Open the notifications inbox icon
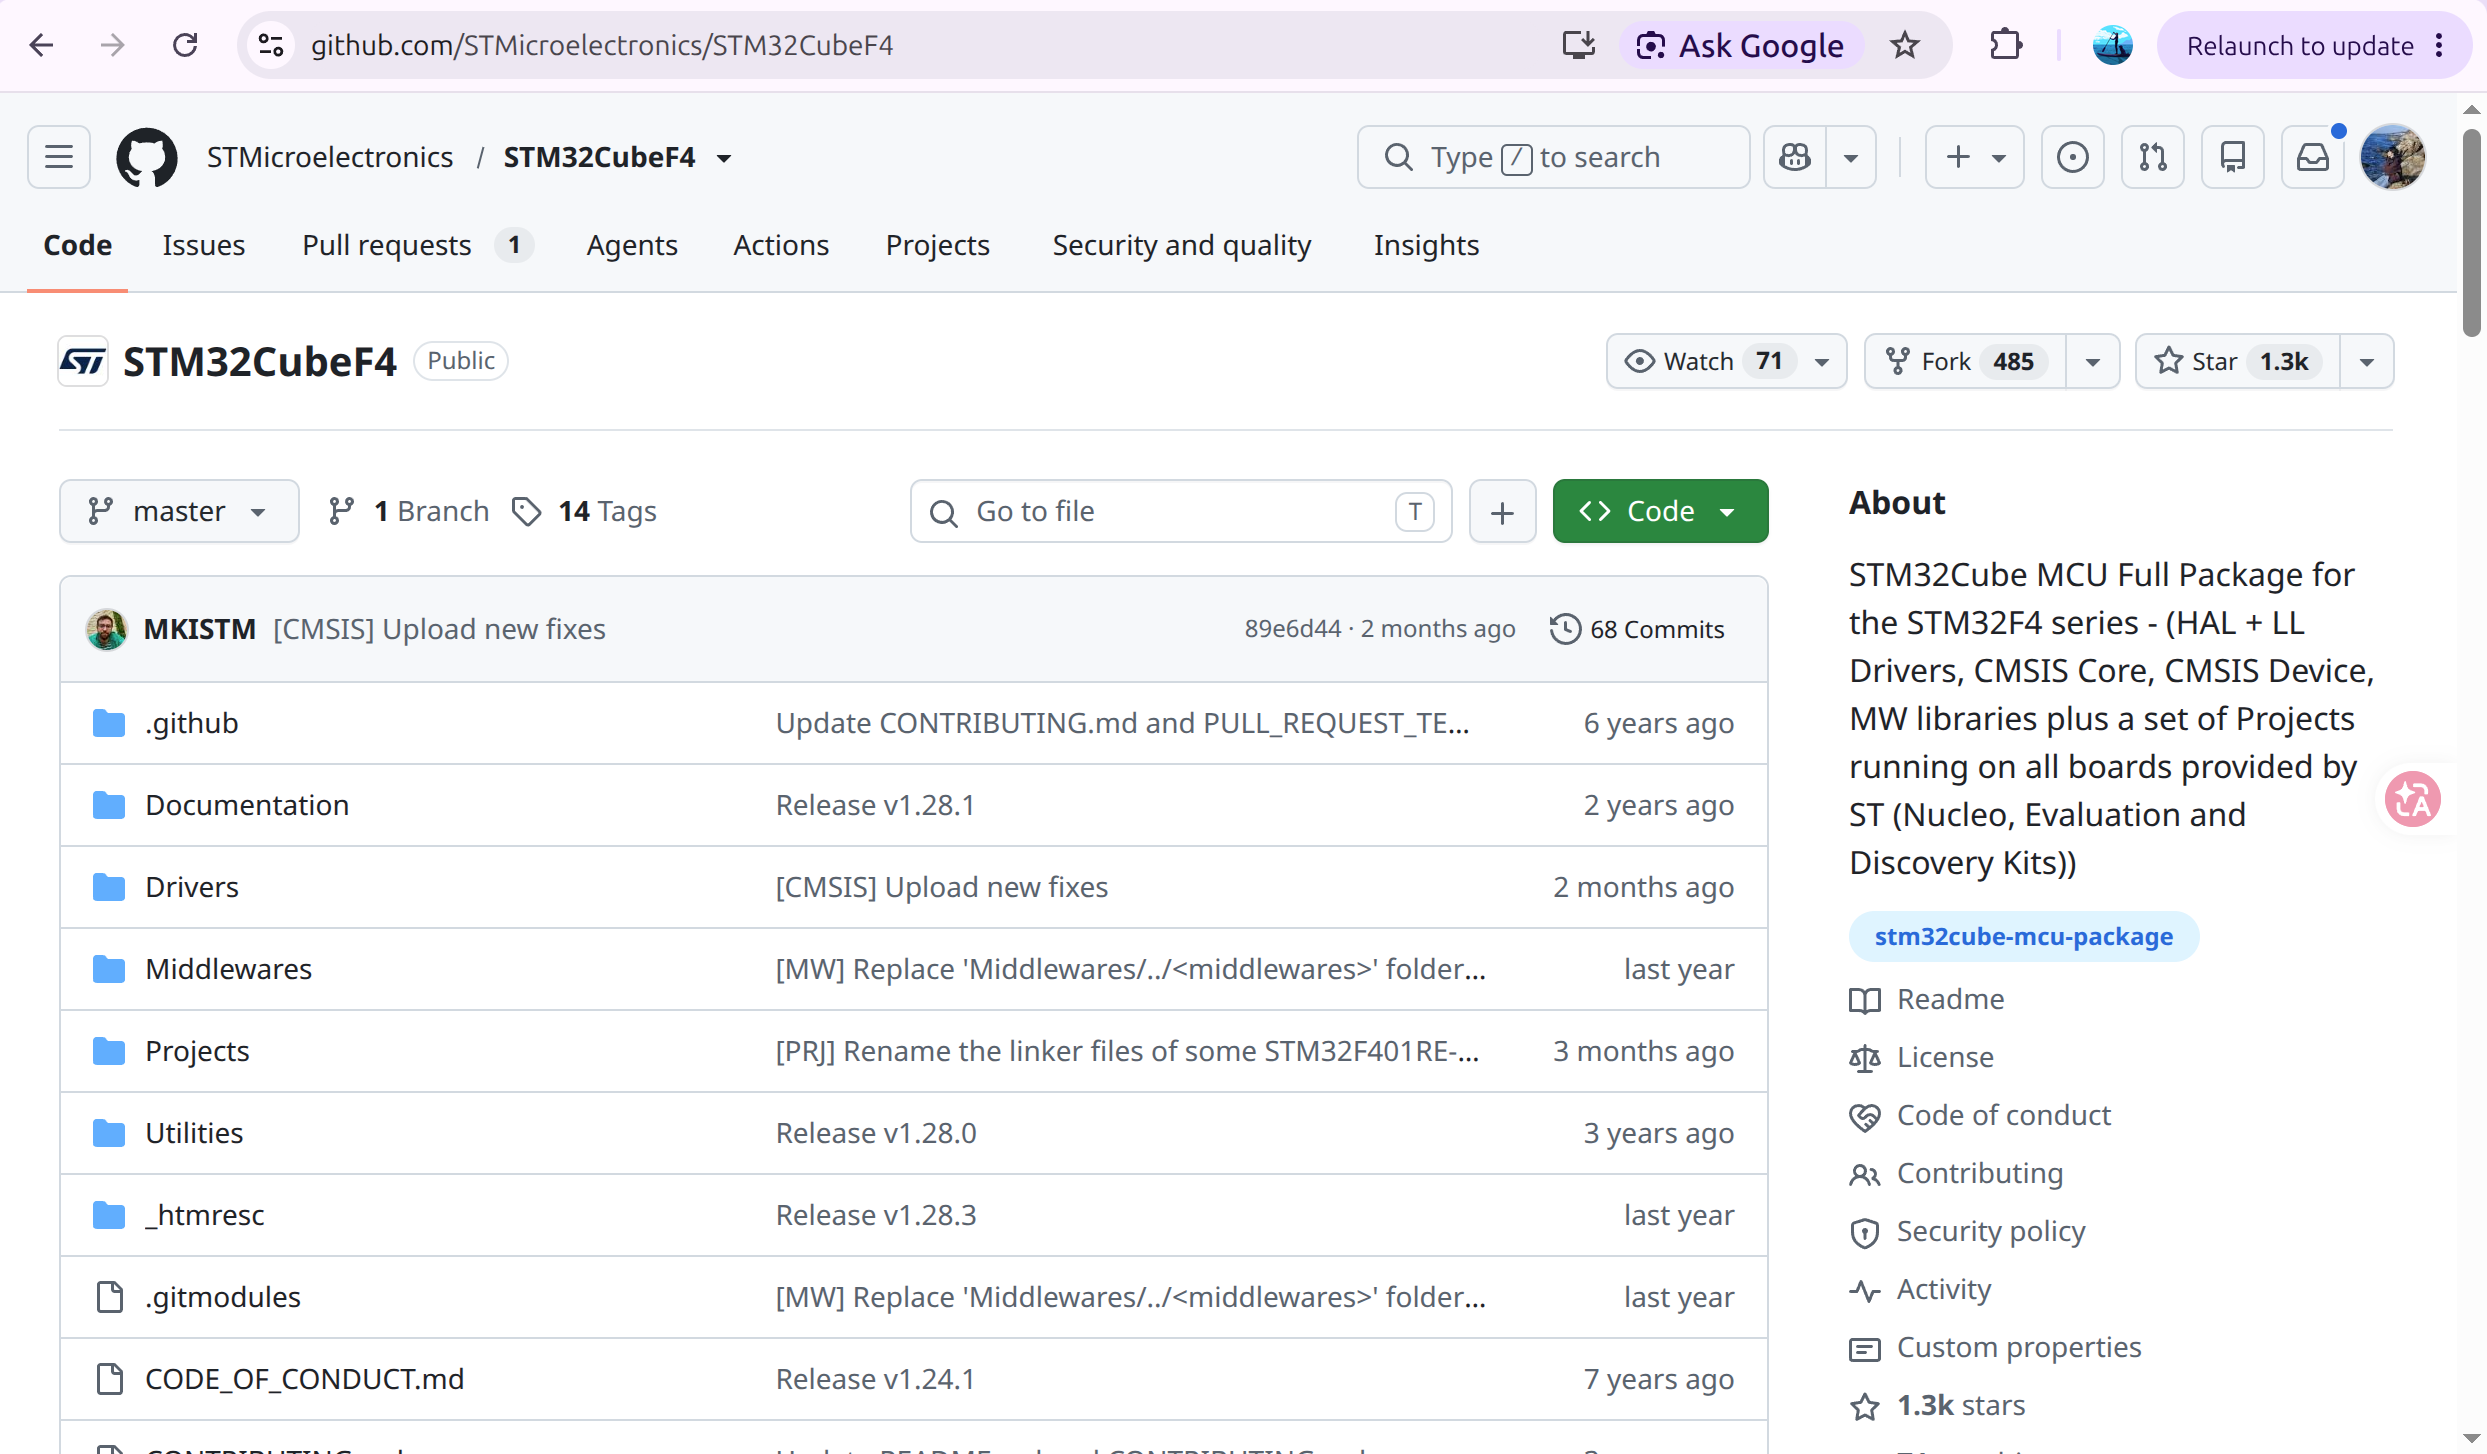The image size is (2487, 1454). [2313, 157]
